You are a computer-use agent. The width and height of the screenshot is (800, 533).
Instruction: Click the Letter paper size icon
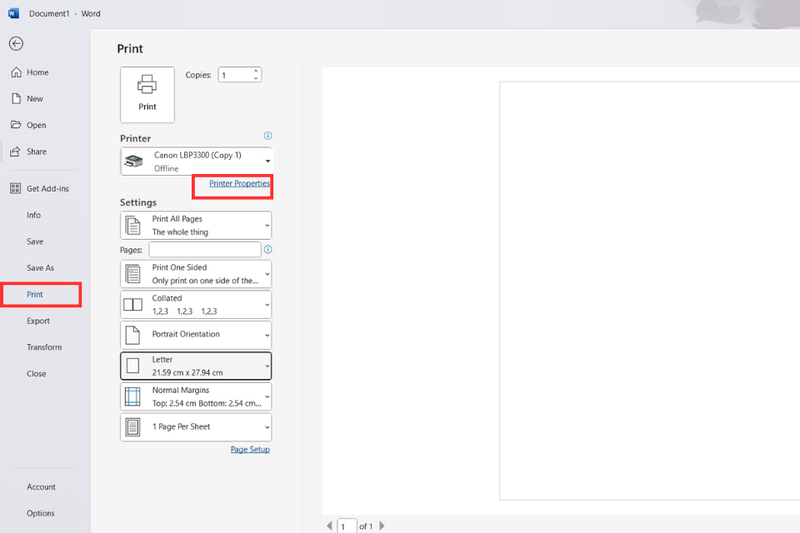tap(133, 366)
